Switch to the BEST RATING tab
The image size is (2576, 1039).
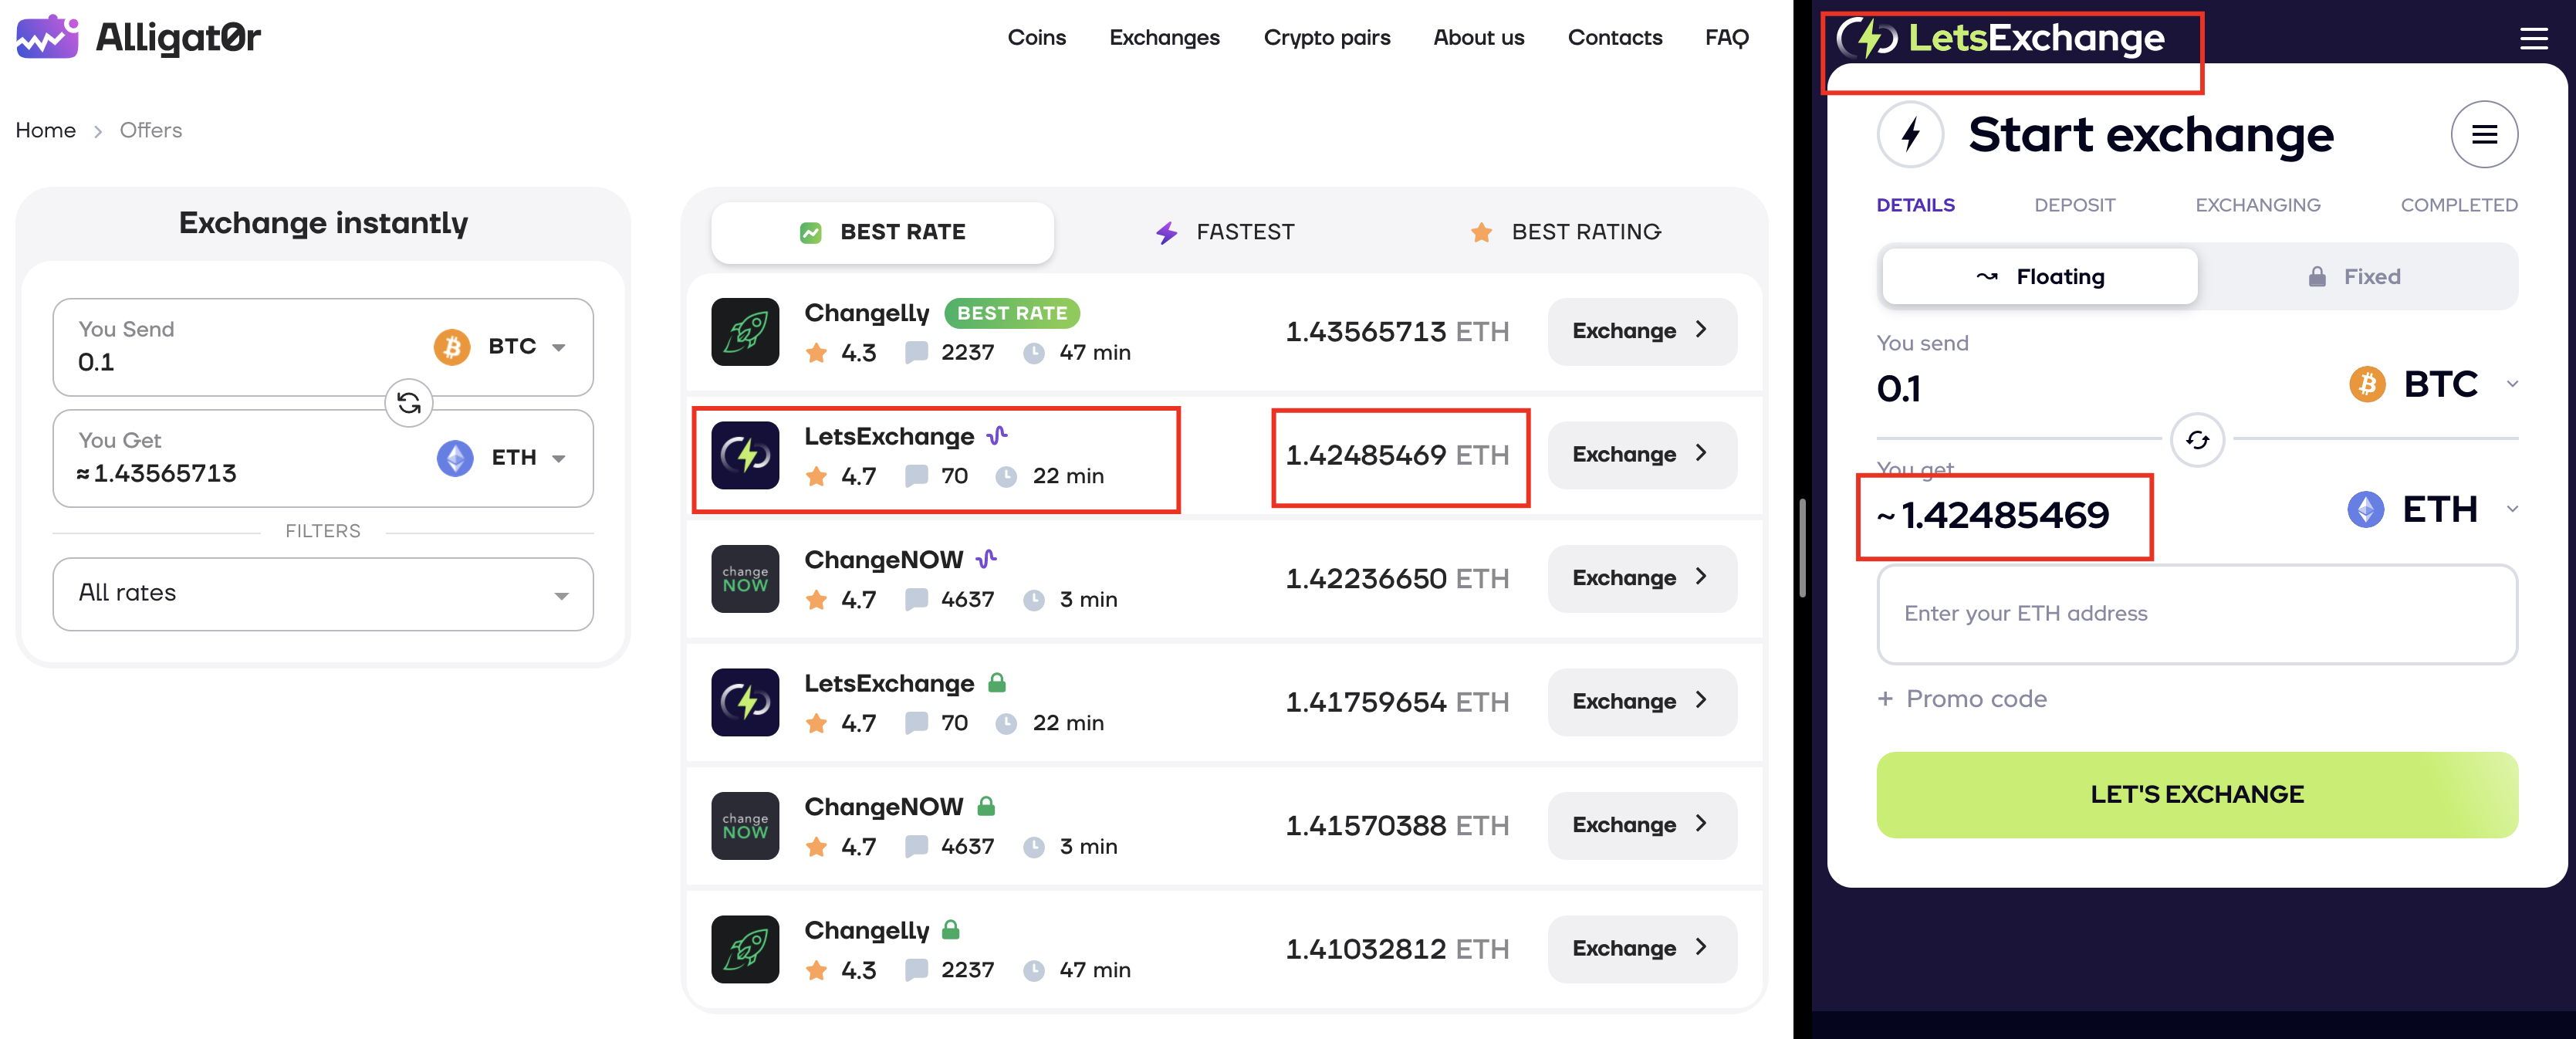click(x=1566, y=233)
